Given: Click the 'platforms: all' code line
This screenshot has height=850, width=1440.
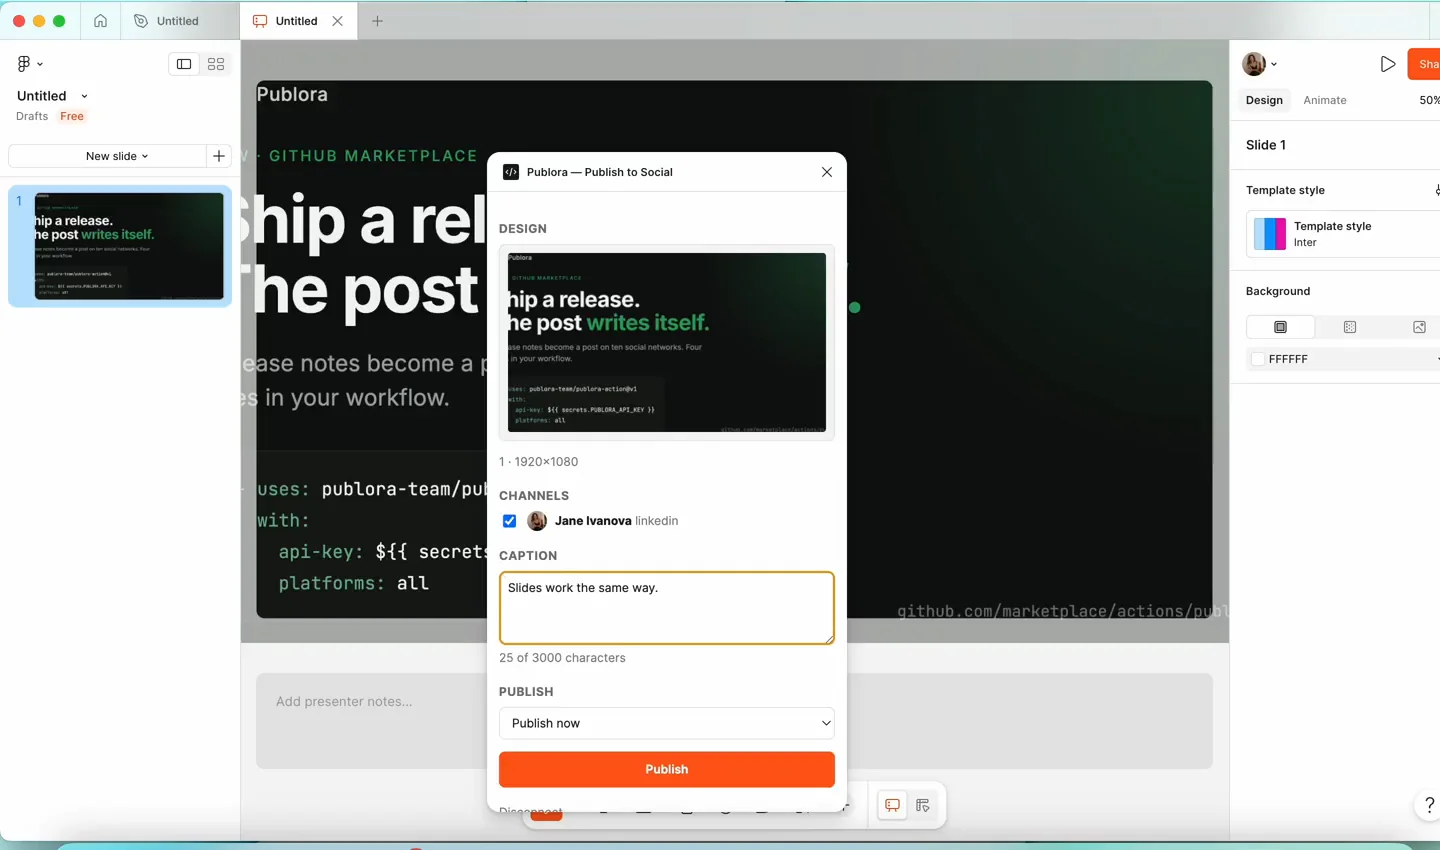Looking at the screenshot, I should (x=354, y=583).
